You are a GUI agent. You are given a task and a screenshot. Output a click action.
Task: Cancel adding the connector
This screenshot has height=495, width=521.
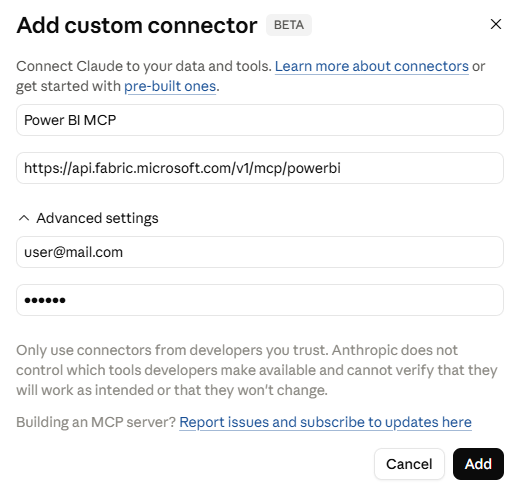(409, 464)
